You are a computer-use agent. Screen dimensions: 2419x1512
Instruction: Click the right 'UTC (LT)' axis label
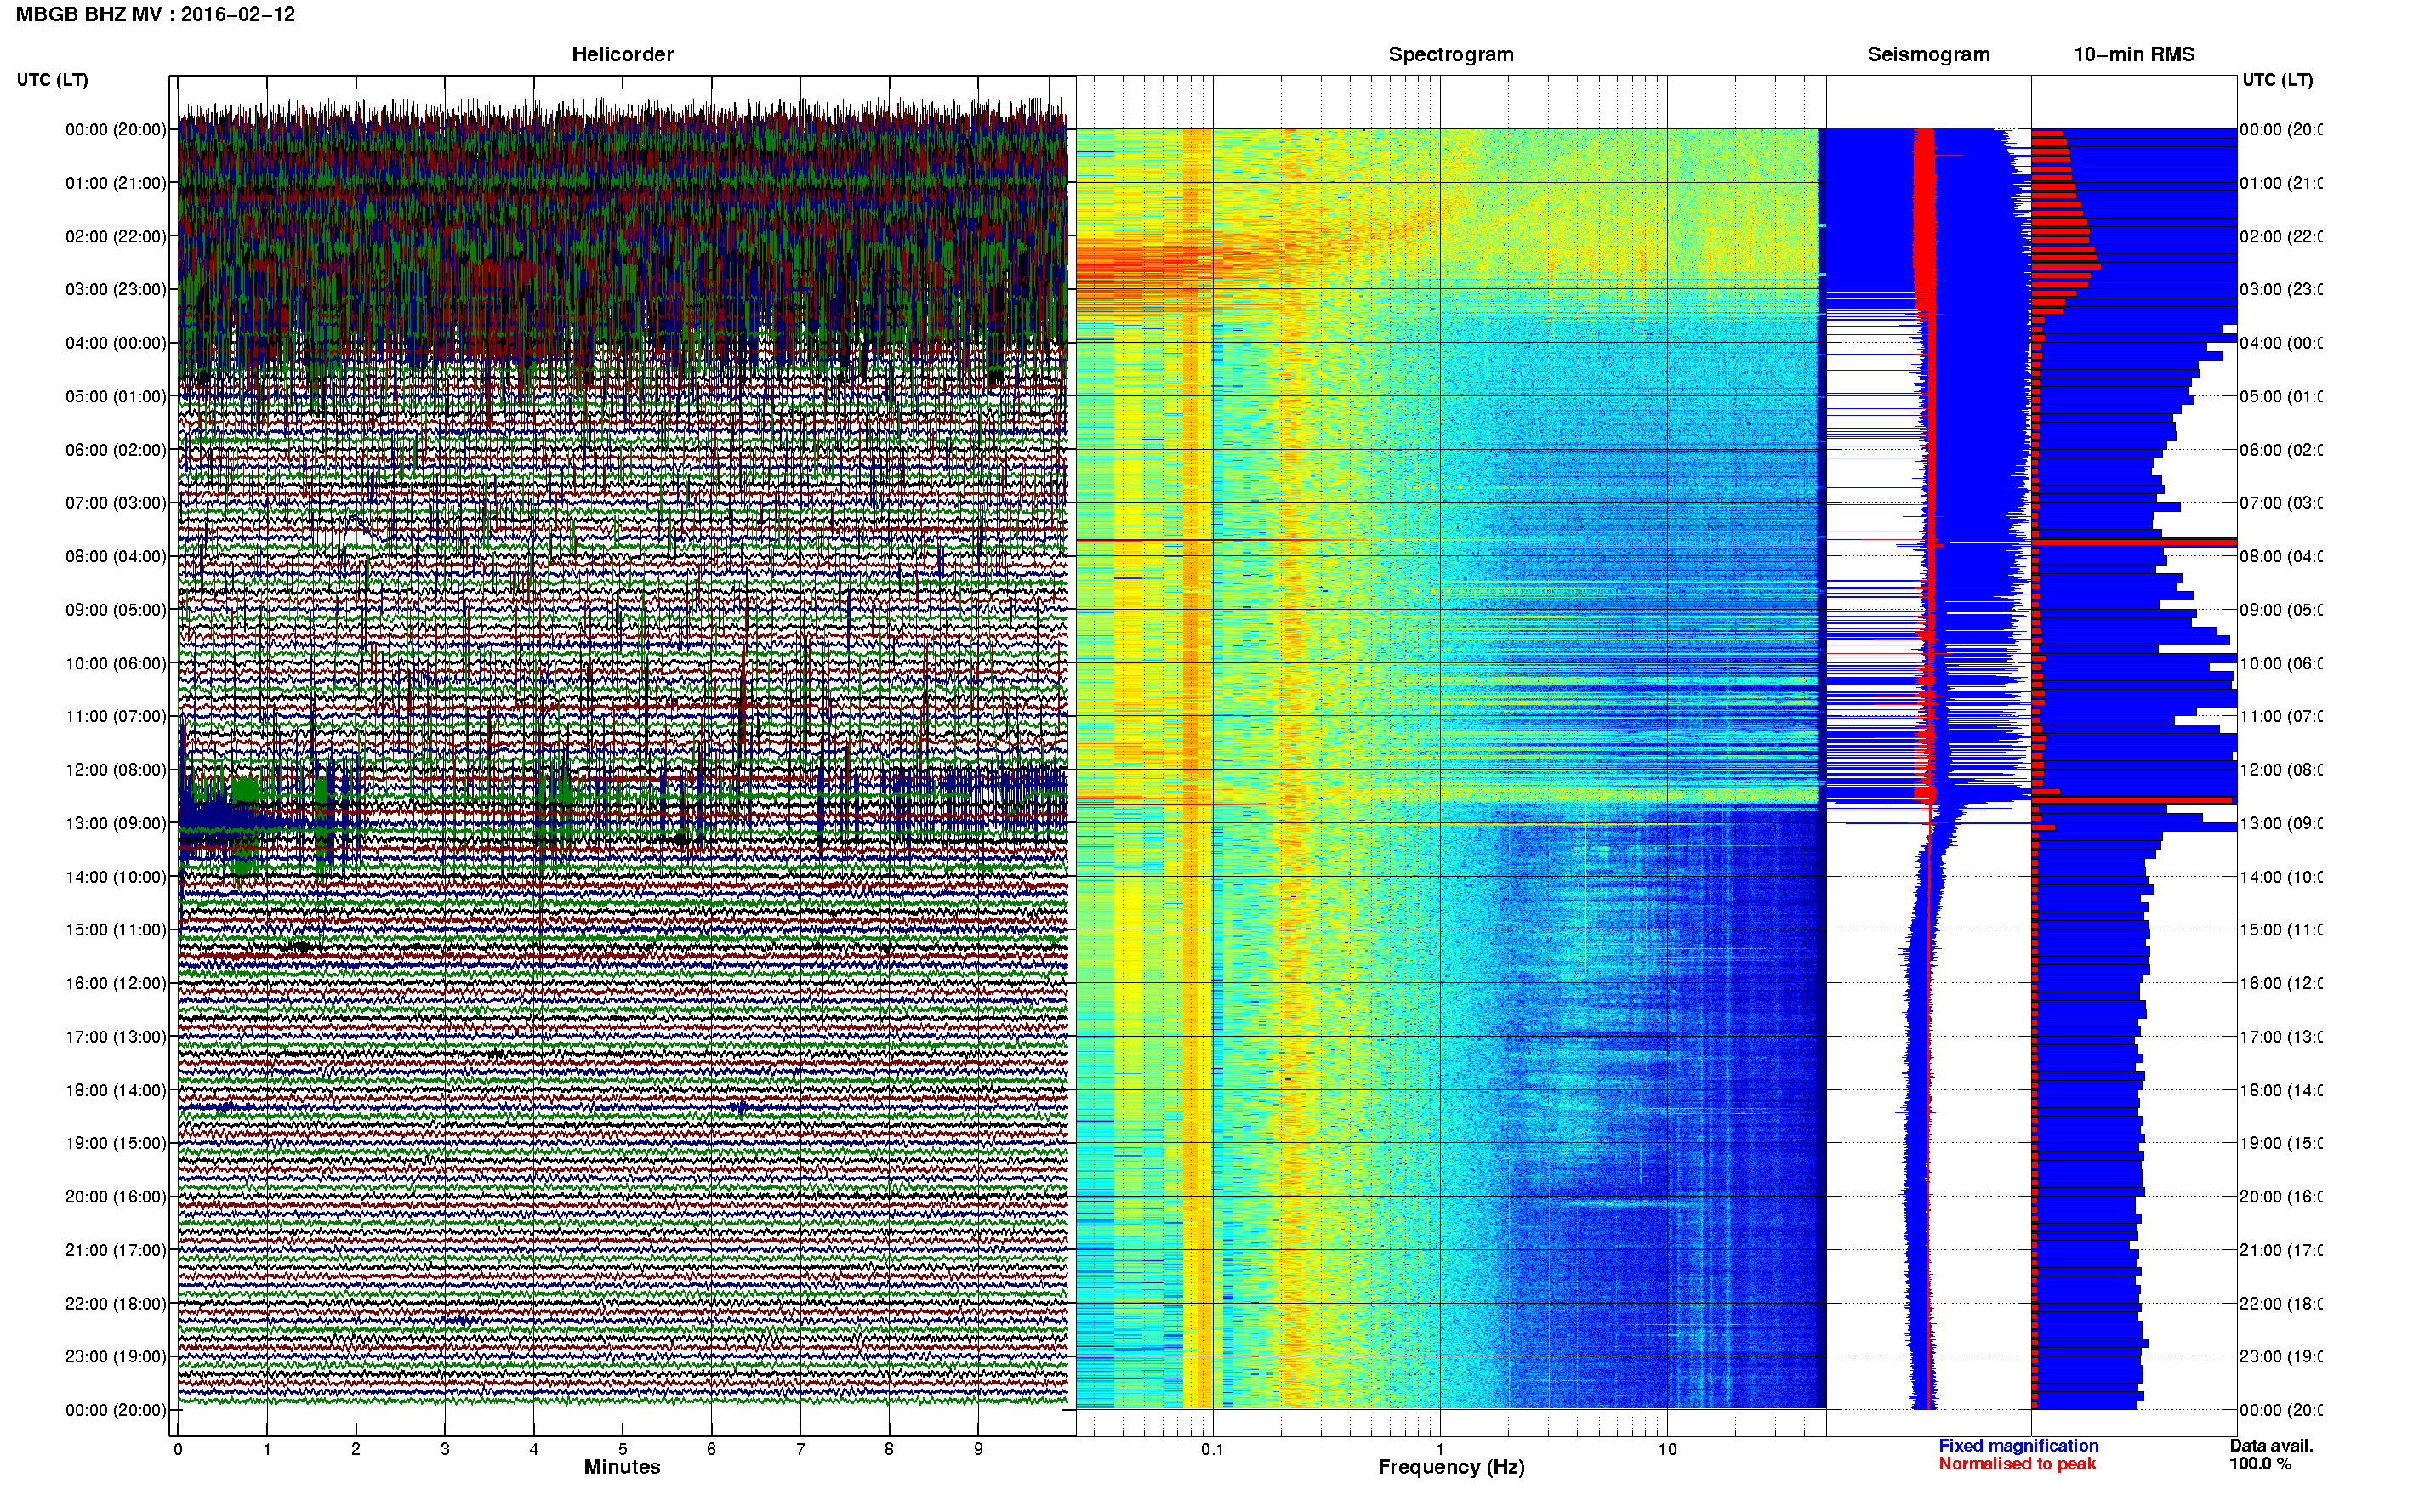coord(2277,80)
